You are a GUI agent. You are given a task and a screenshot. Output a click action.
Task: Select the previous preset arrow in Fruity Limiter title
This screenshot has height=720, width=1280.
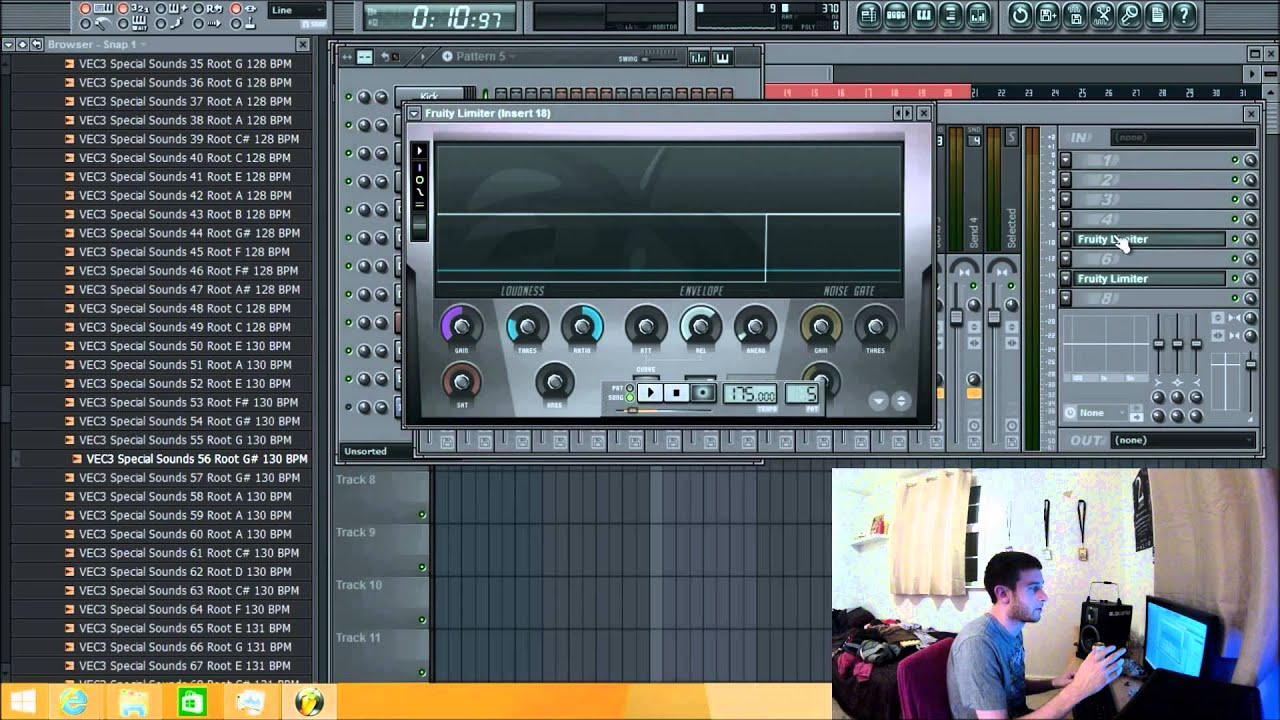click(x=898, y=113)
